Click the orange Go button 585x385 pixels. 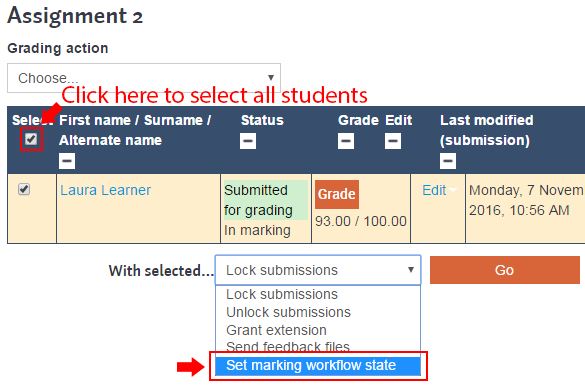505,270
